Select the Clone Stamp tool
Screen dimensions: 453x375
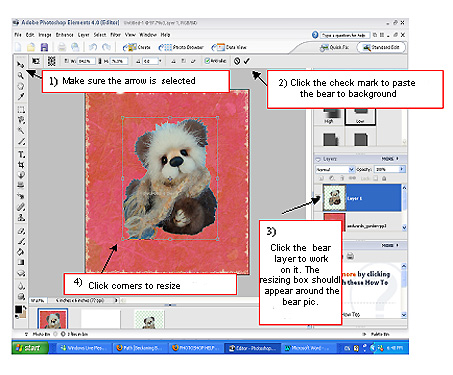tap(21, 218)
